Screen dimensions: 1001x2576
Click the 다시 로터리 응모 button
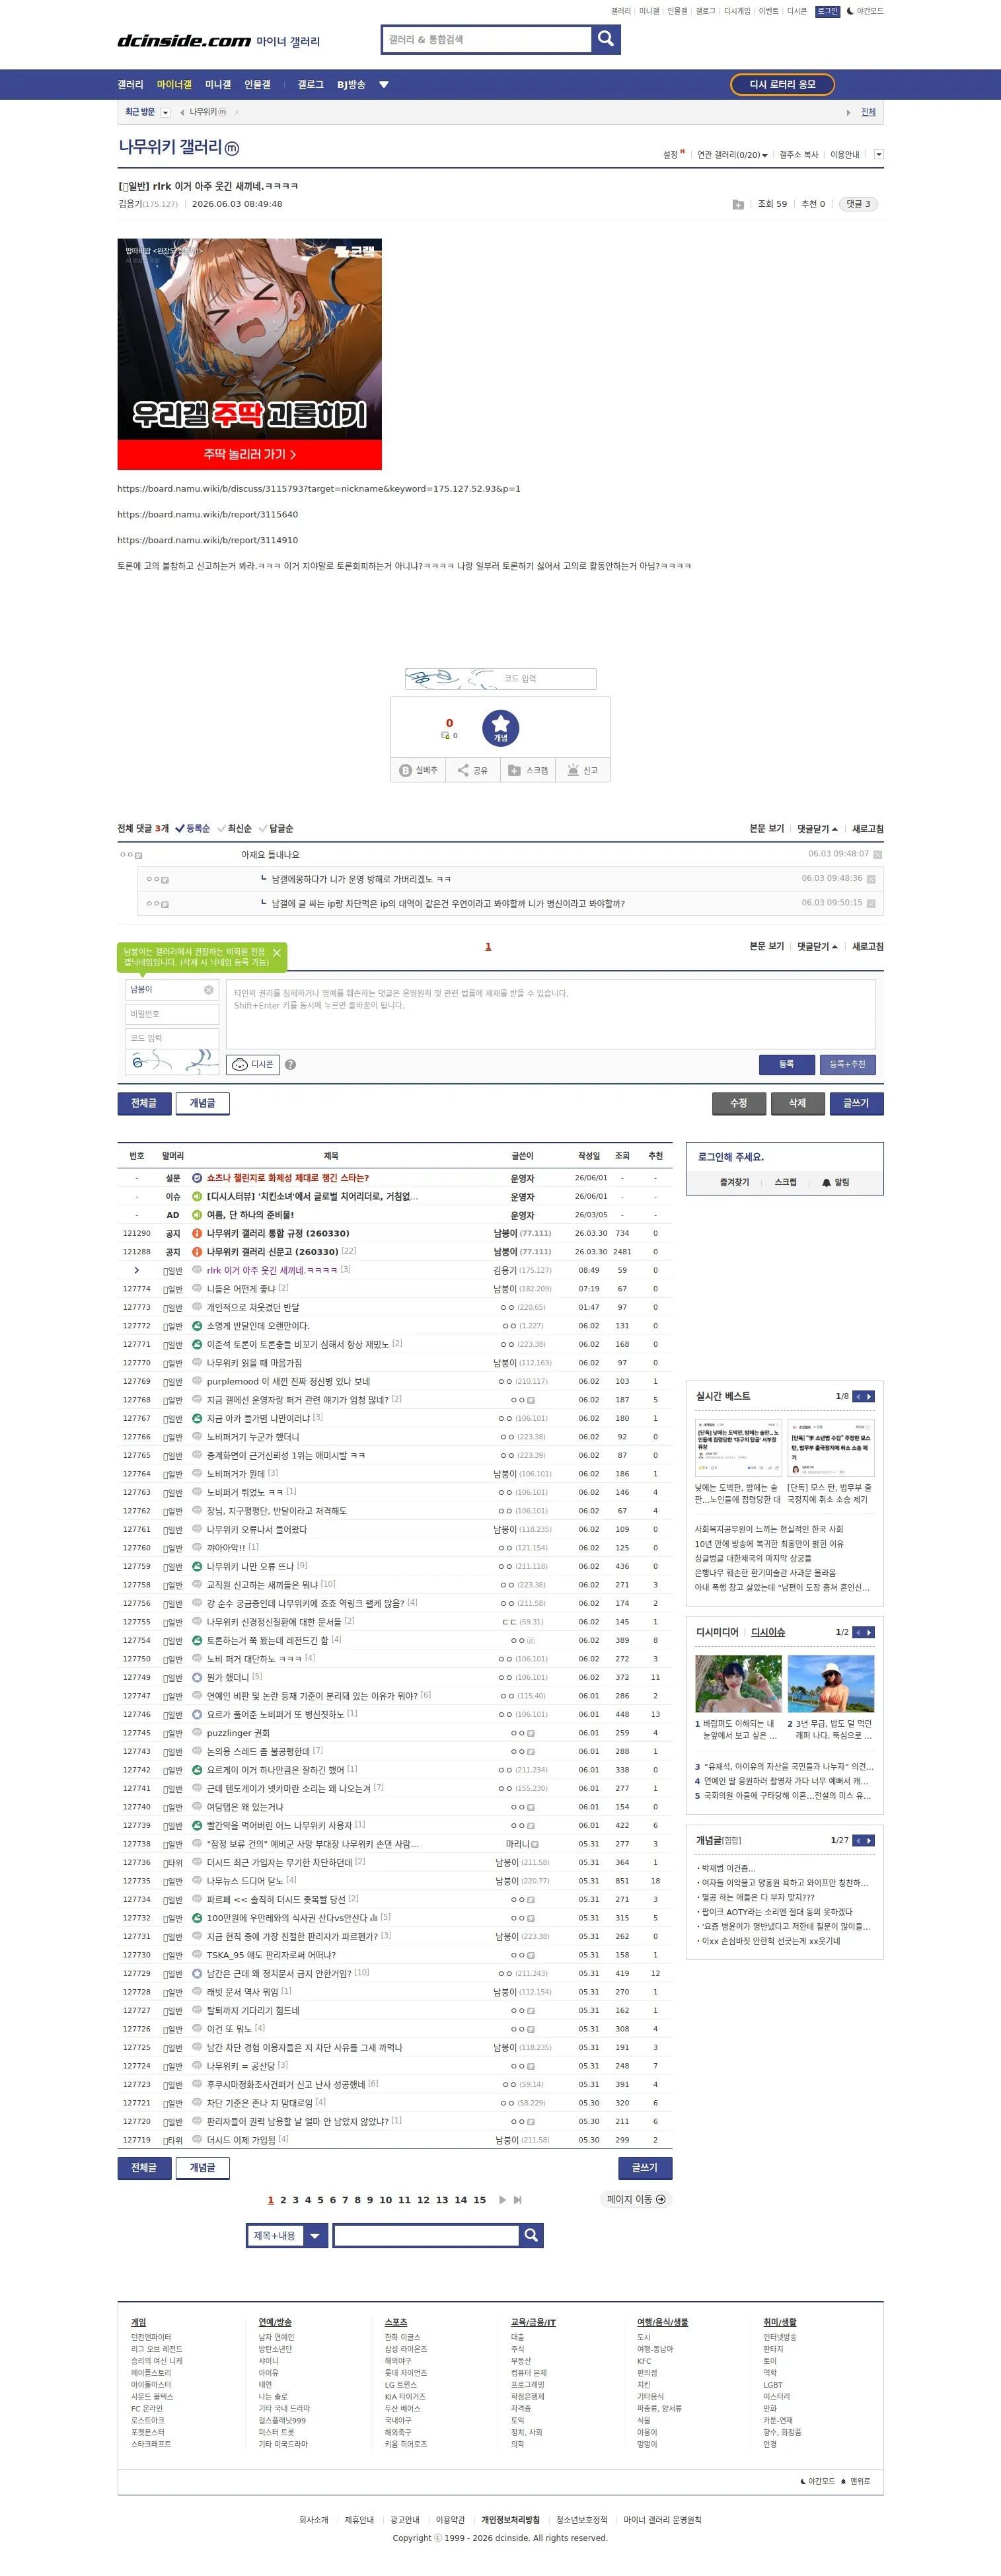point(782,85)
